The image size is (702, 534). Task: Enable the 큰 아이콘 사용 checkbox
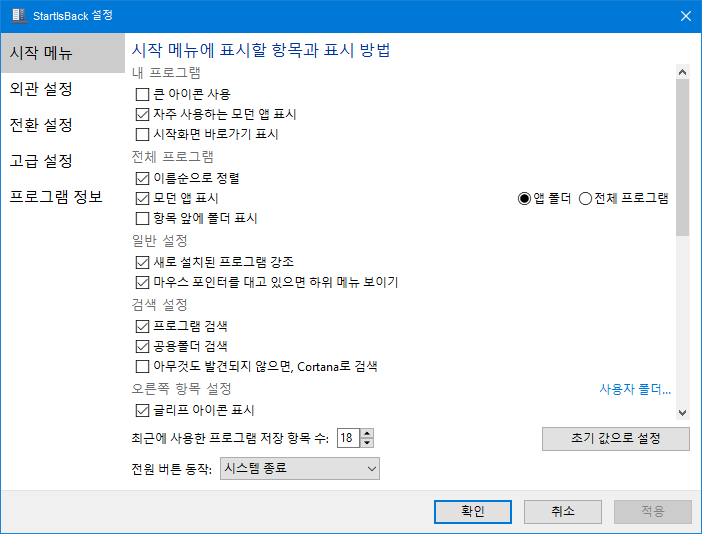click(142, 94)
